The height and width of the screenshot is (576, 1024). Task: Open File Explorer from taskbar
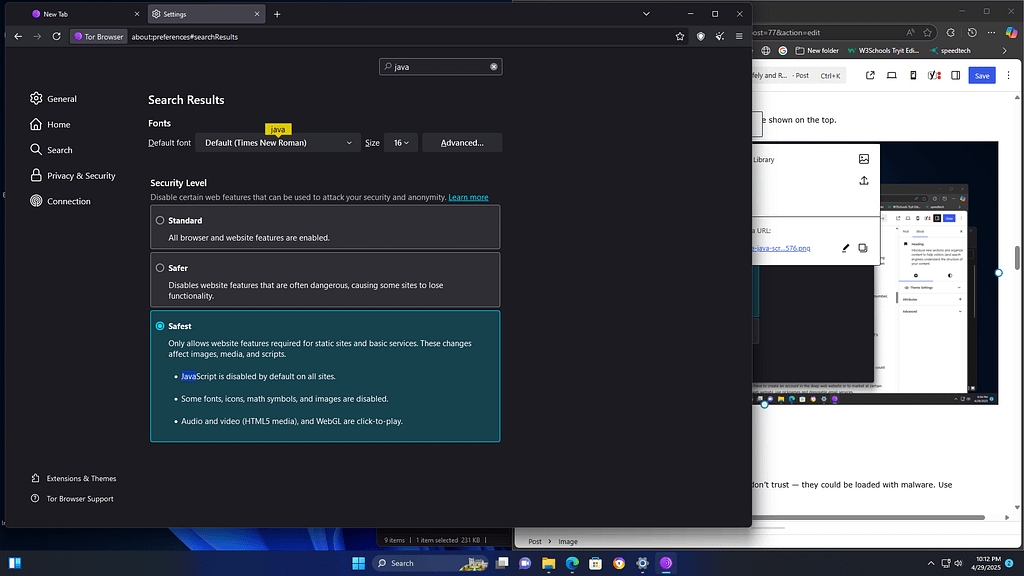click(x=549, y=563)
